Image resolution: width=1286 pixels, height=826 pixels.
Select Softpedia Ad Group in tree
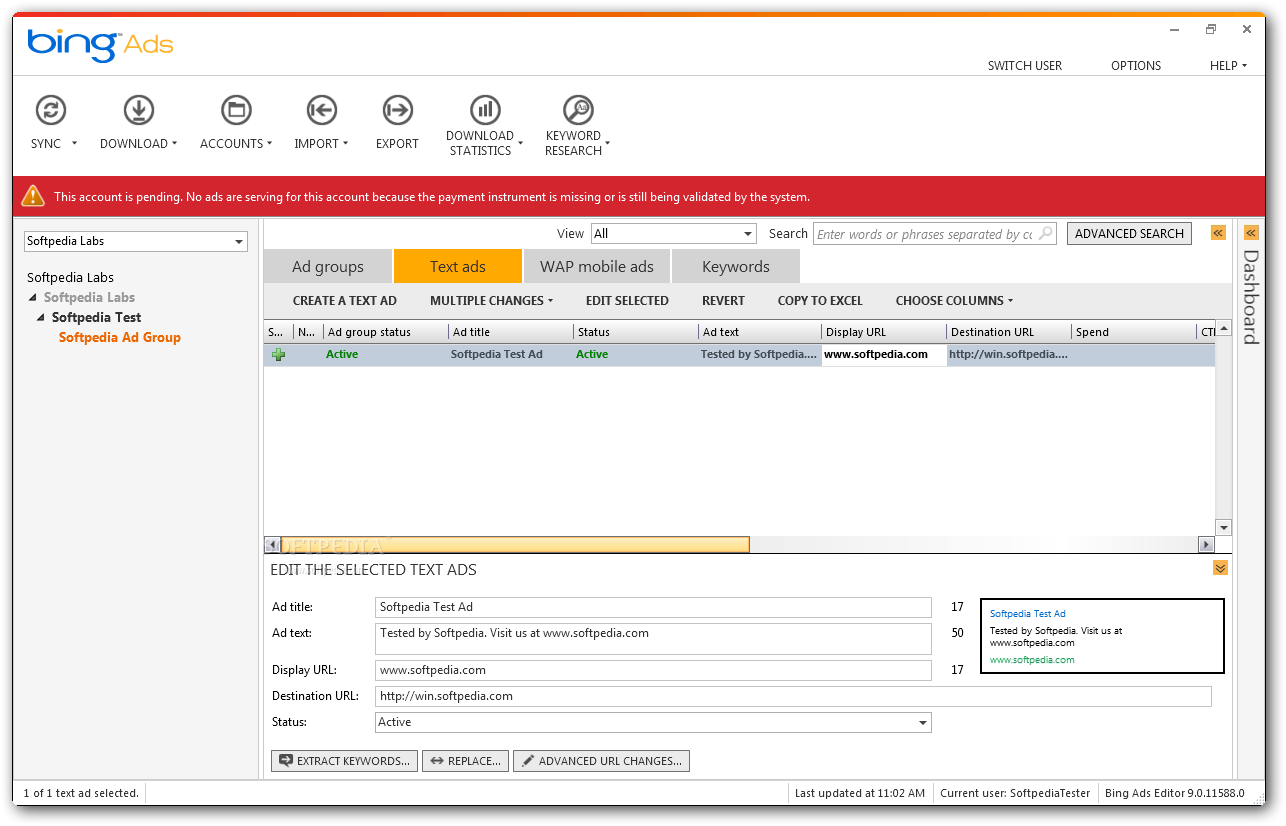point(120,337)
